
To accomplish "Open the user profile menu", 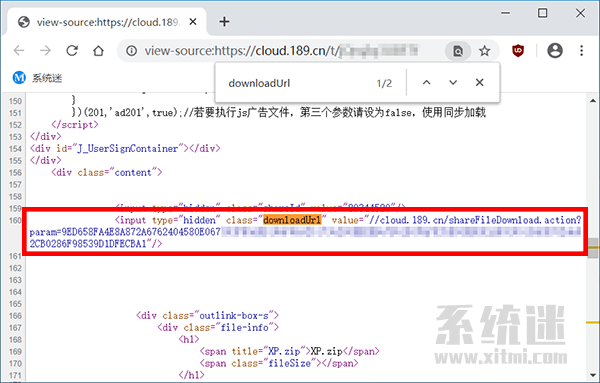I will point(555,51).
